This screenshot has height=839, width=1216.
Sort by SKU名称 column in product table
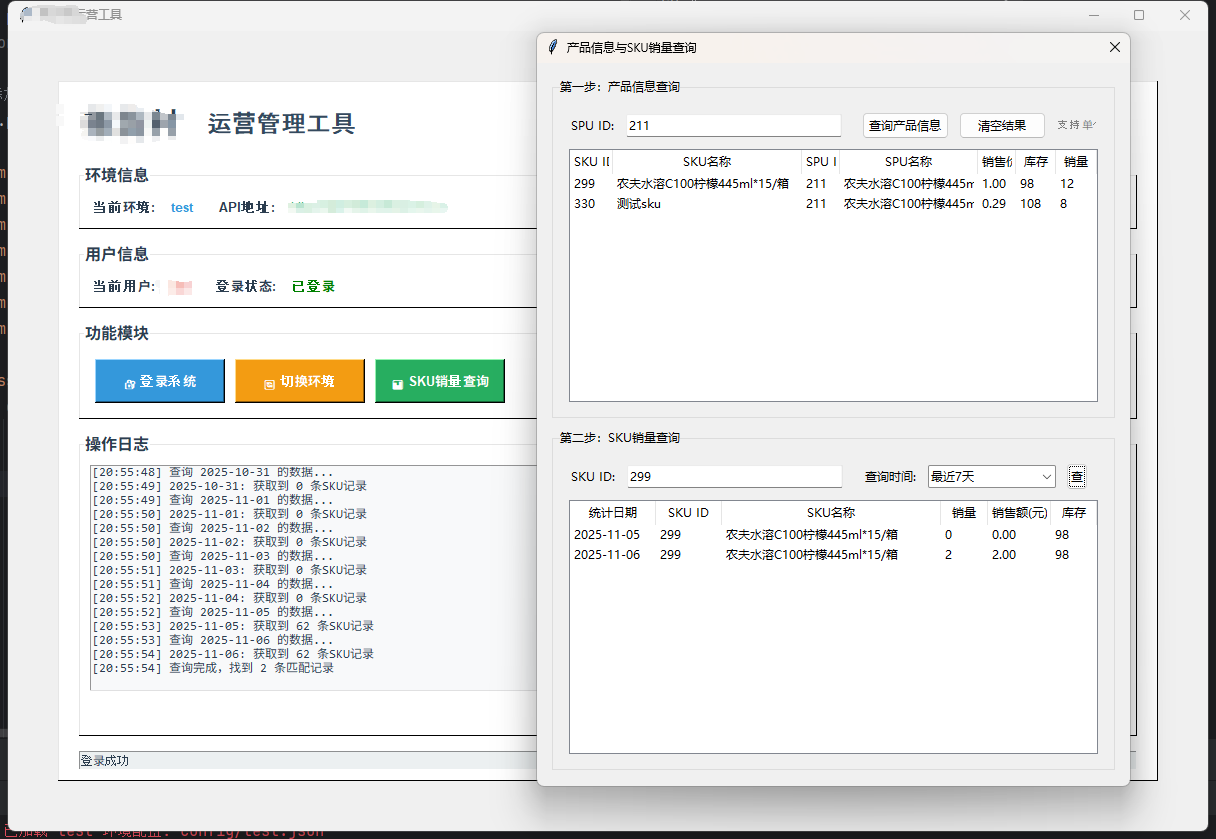[707, 161]
